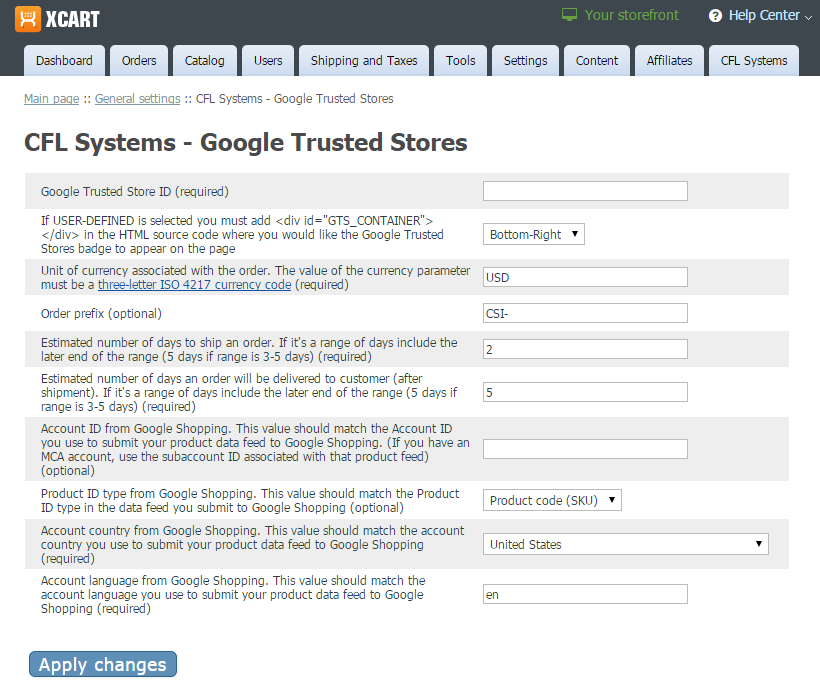The width and height of the screenshot is (820, 693).
Task: Focus the currency code USD field
Action: pyautogui.click(x=585, y=277)
